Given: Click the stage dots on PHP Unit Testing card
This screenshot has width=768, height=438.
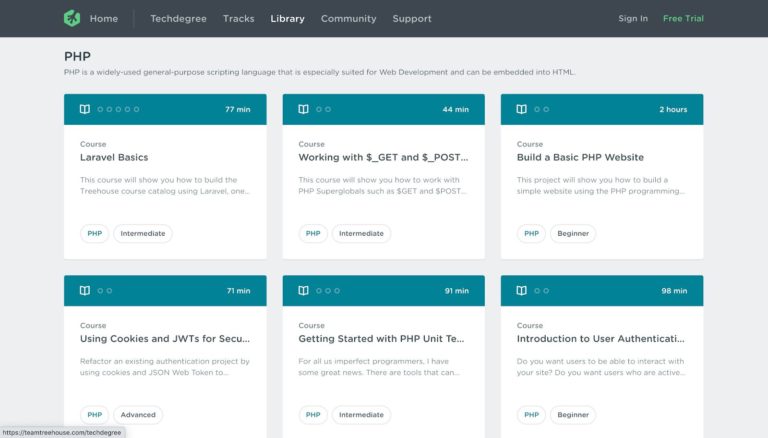Looking at the screenshot, I should pos(328,291).
